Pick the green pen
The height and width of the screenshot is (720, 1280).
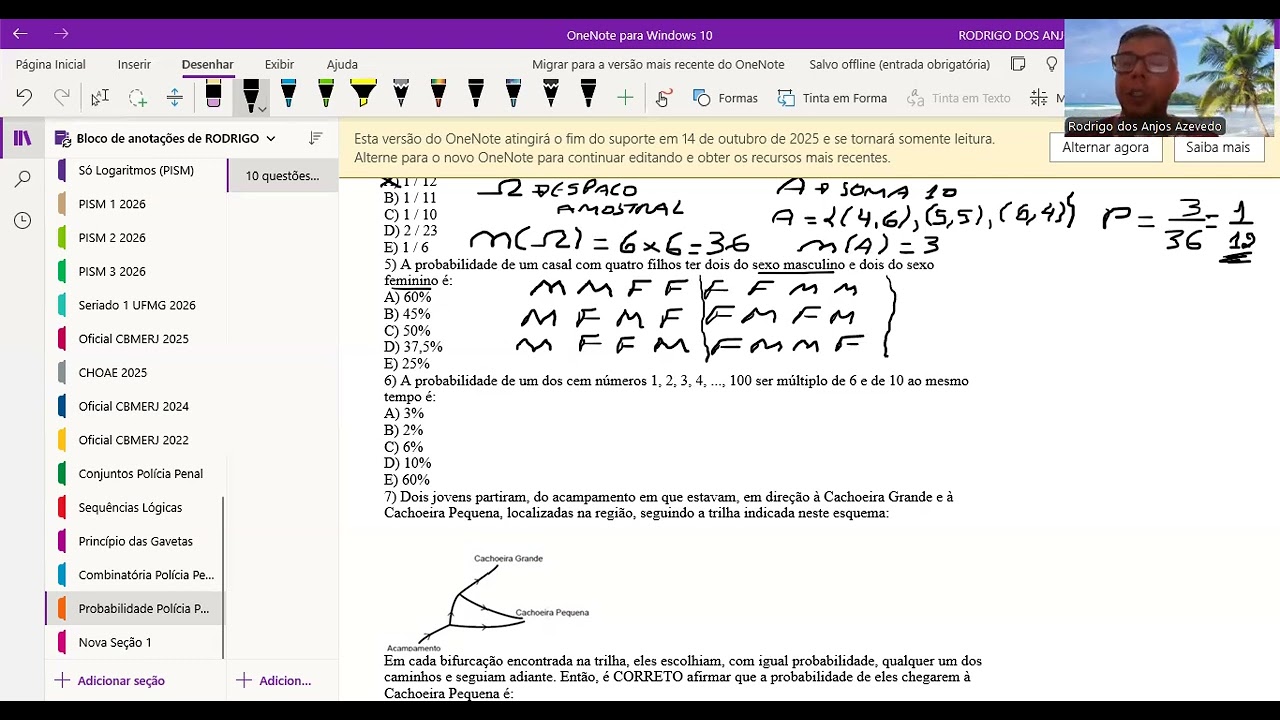326,95
